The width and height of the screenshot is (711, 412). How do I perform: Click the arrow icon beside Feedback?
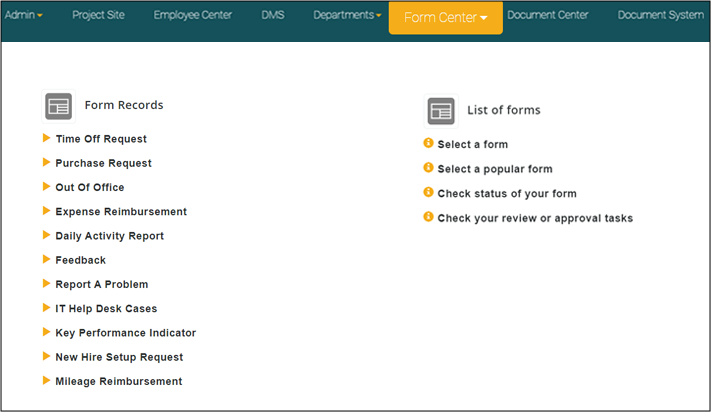tap(46, 259)
